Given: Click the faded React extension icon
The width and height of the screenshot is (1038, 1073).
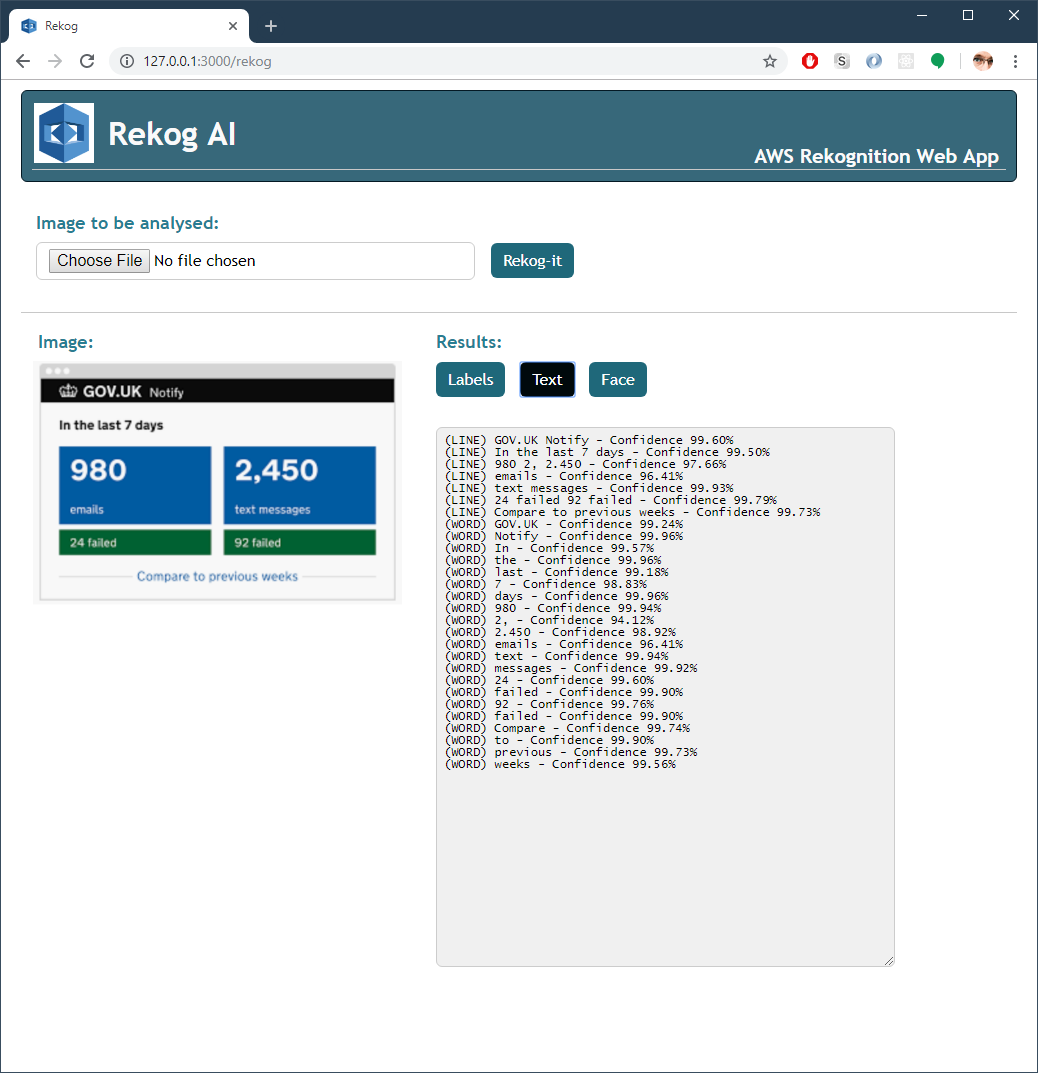Looking at the screenshot, I should (x=906, y=61).
